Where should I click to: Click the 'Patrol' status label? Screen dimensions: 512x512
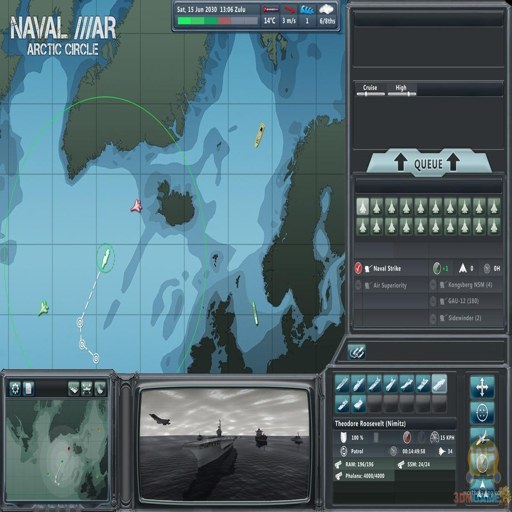[357, 451]
